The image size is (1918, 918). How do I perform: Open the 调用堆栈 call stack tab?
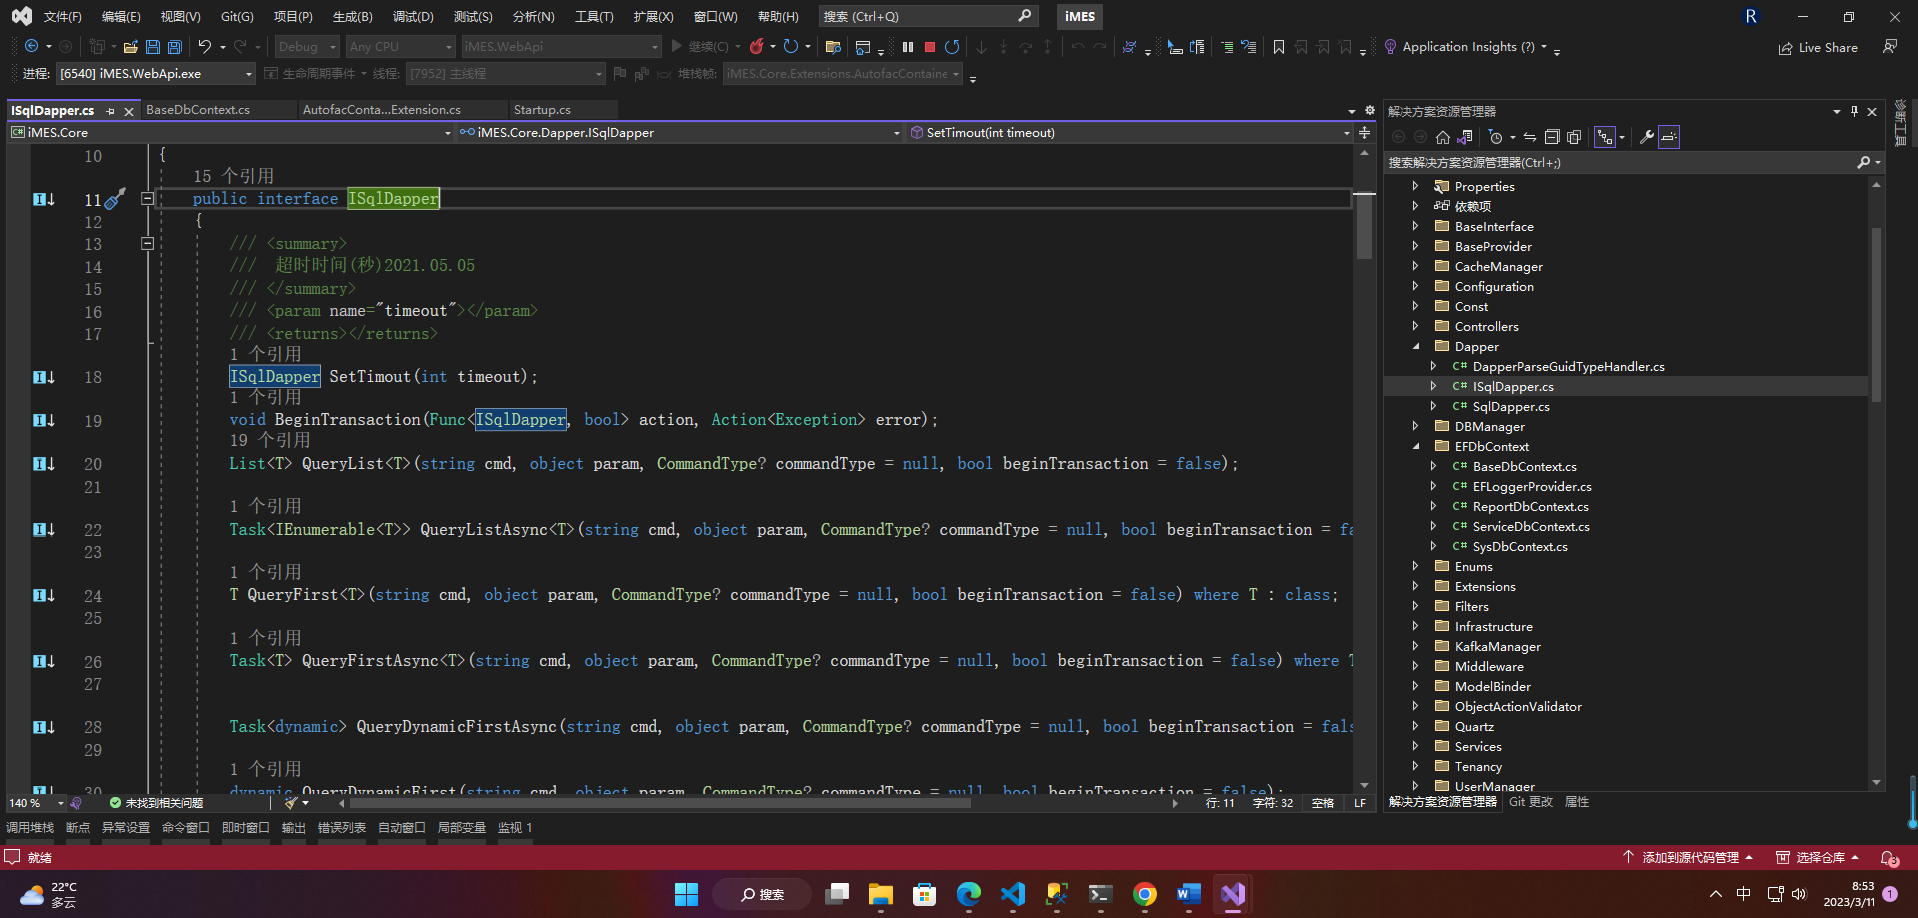point(30,827)
